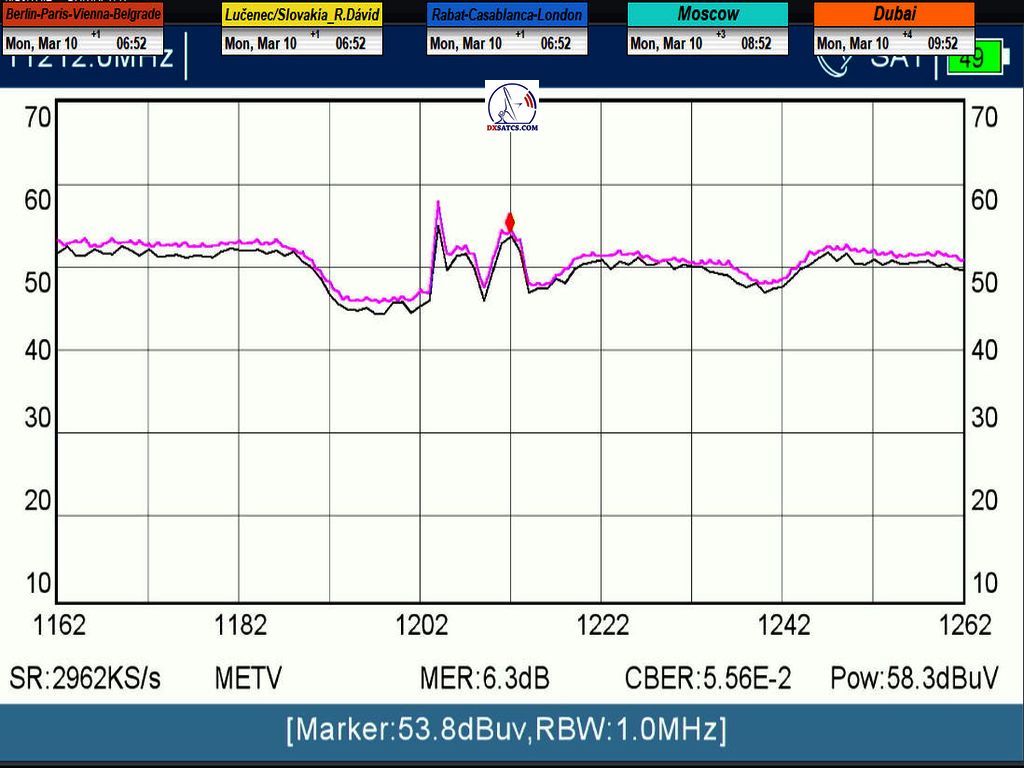Open the Rabat-Casablanca-London clock label
The image size is (1024, 768).
[507, 15]
